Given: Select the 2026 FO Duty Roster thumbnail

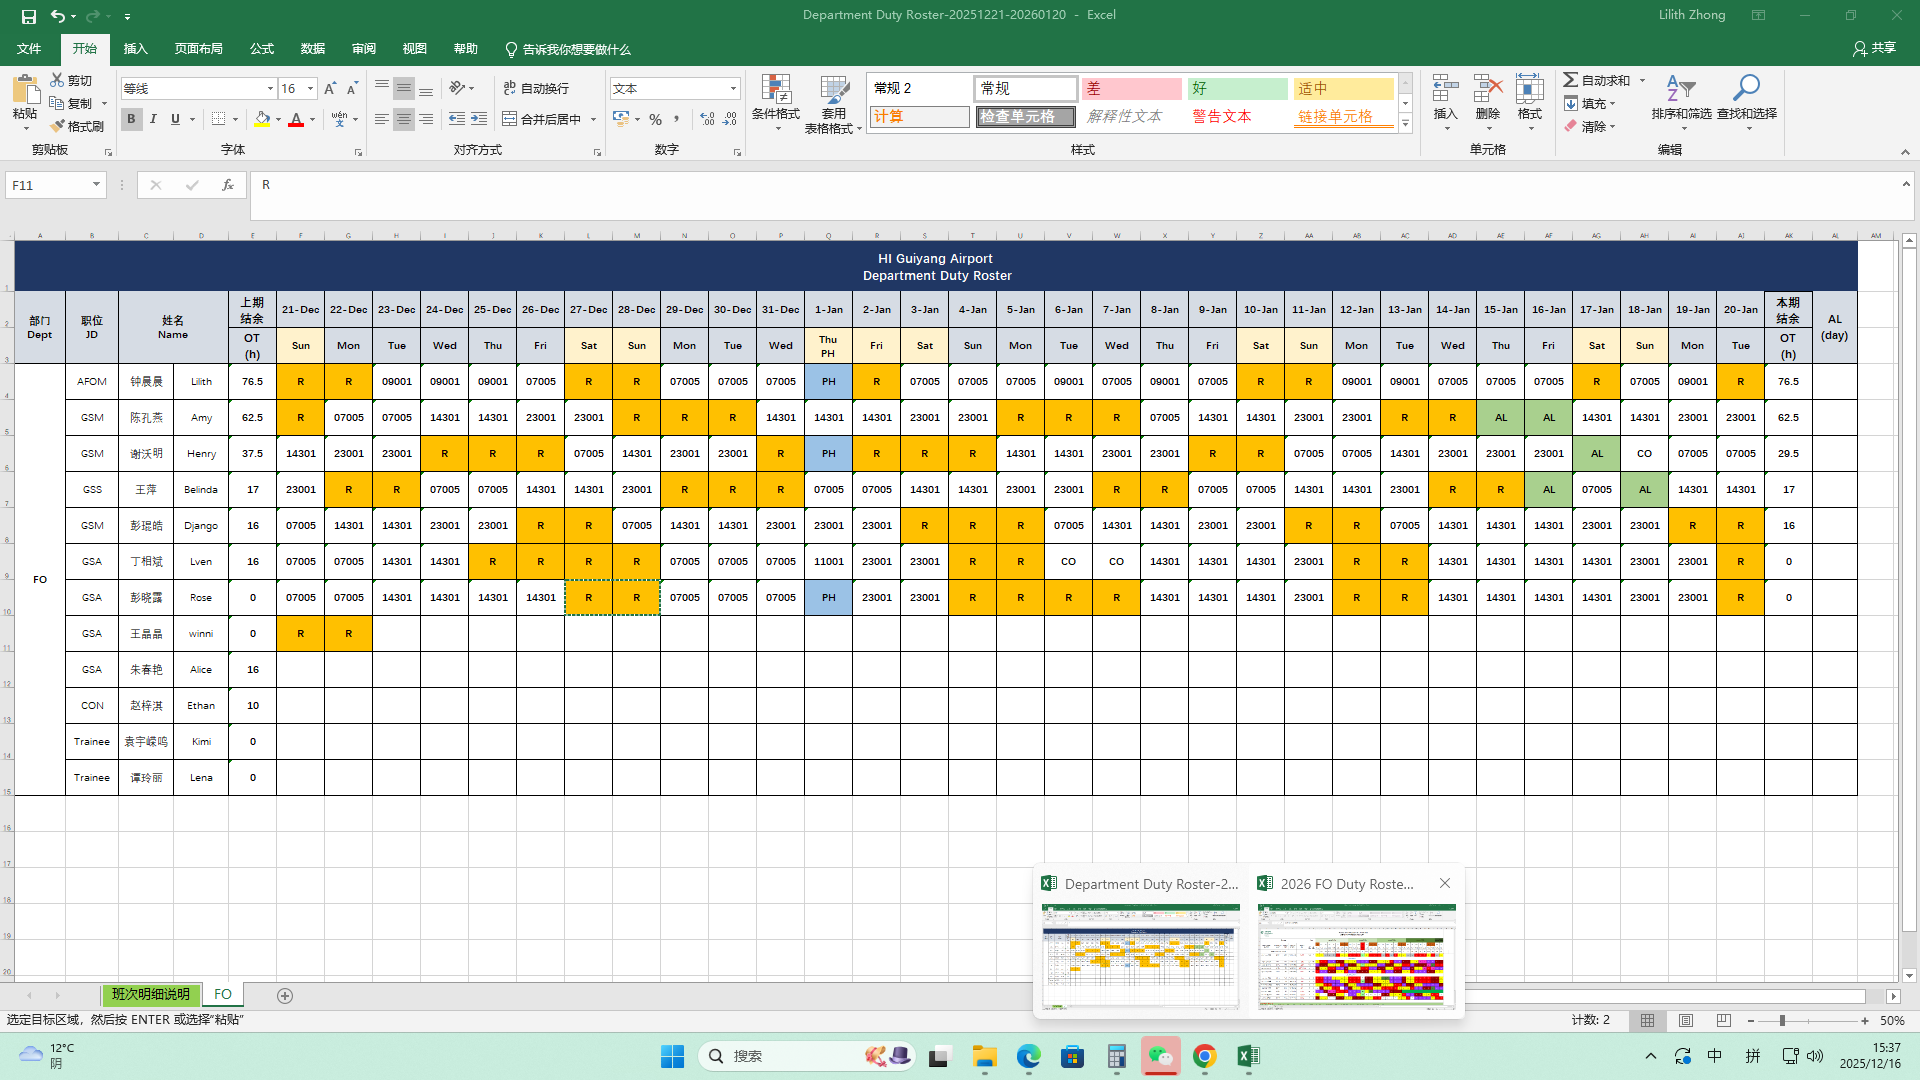Looking at the screenshot, I should [x=1356, y=957].
